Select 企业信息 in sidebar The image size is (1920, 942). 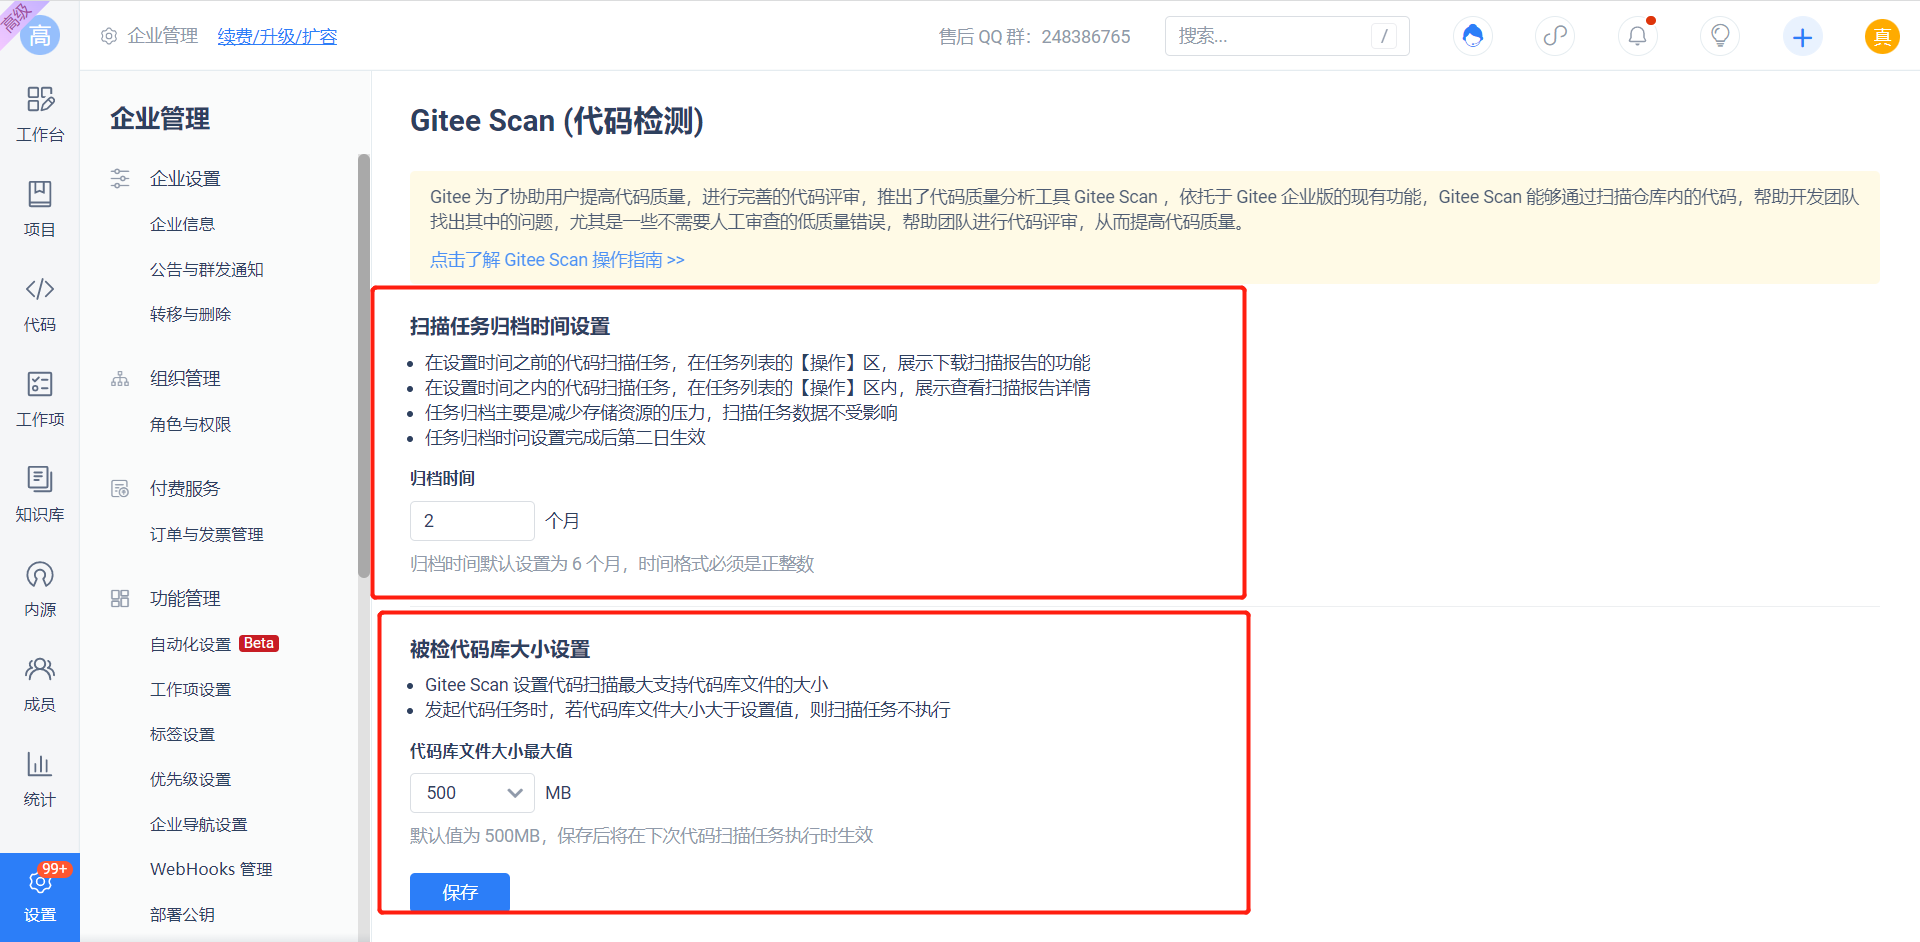(x=183, y=224)
